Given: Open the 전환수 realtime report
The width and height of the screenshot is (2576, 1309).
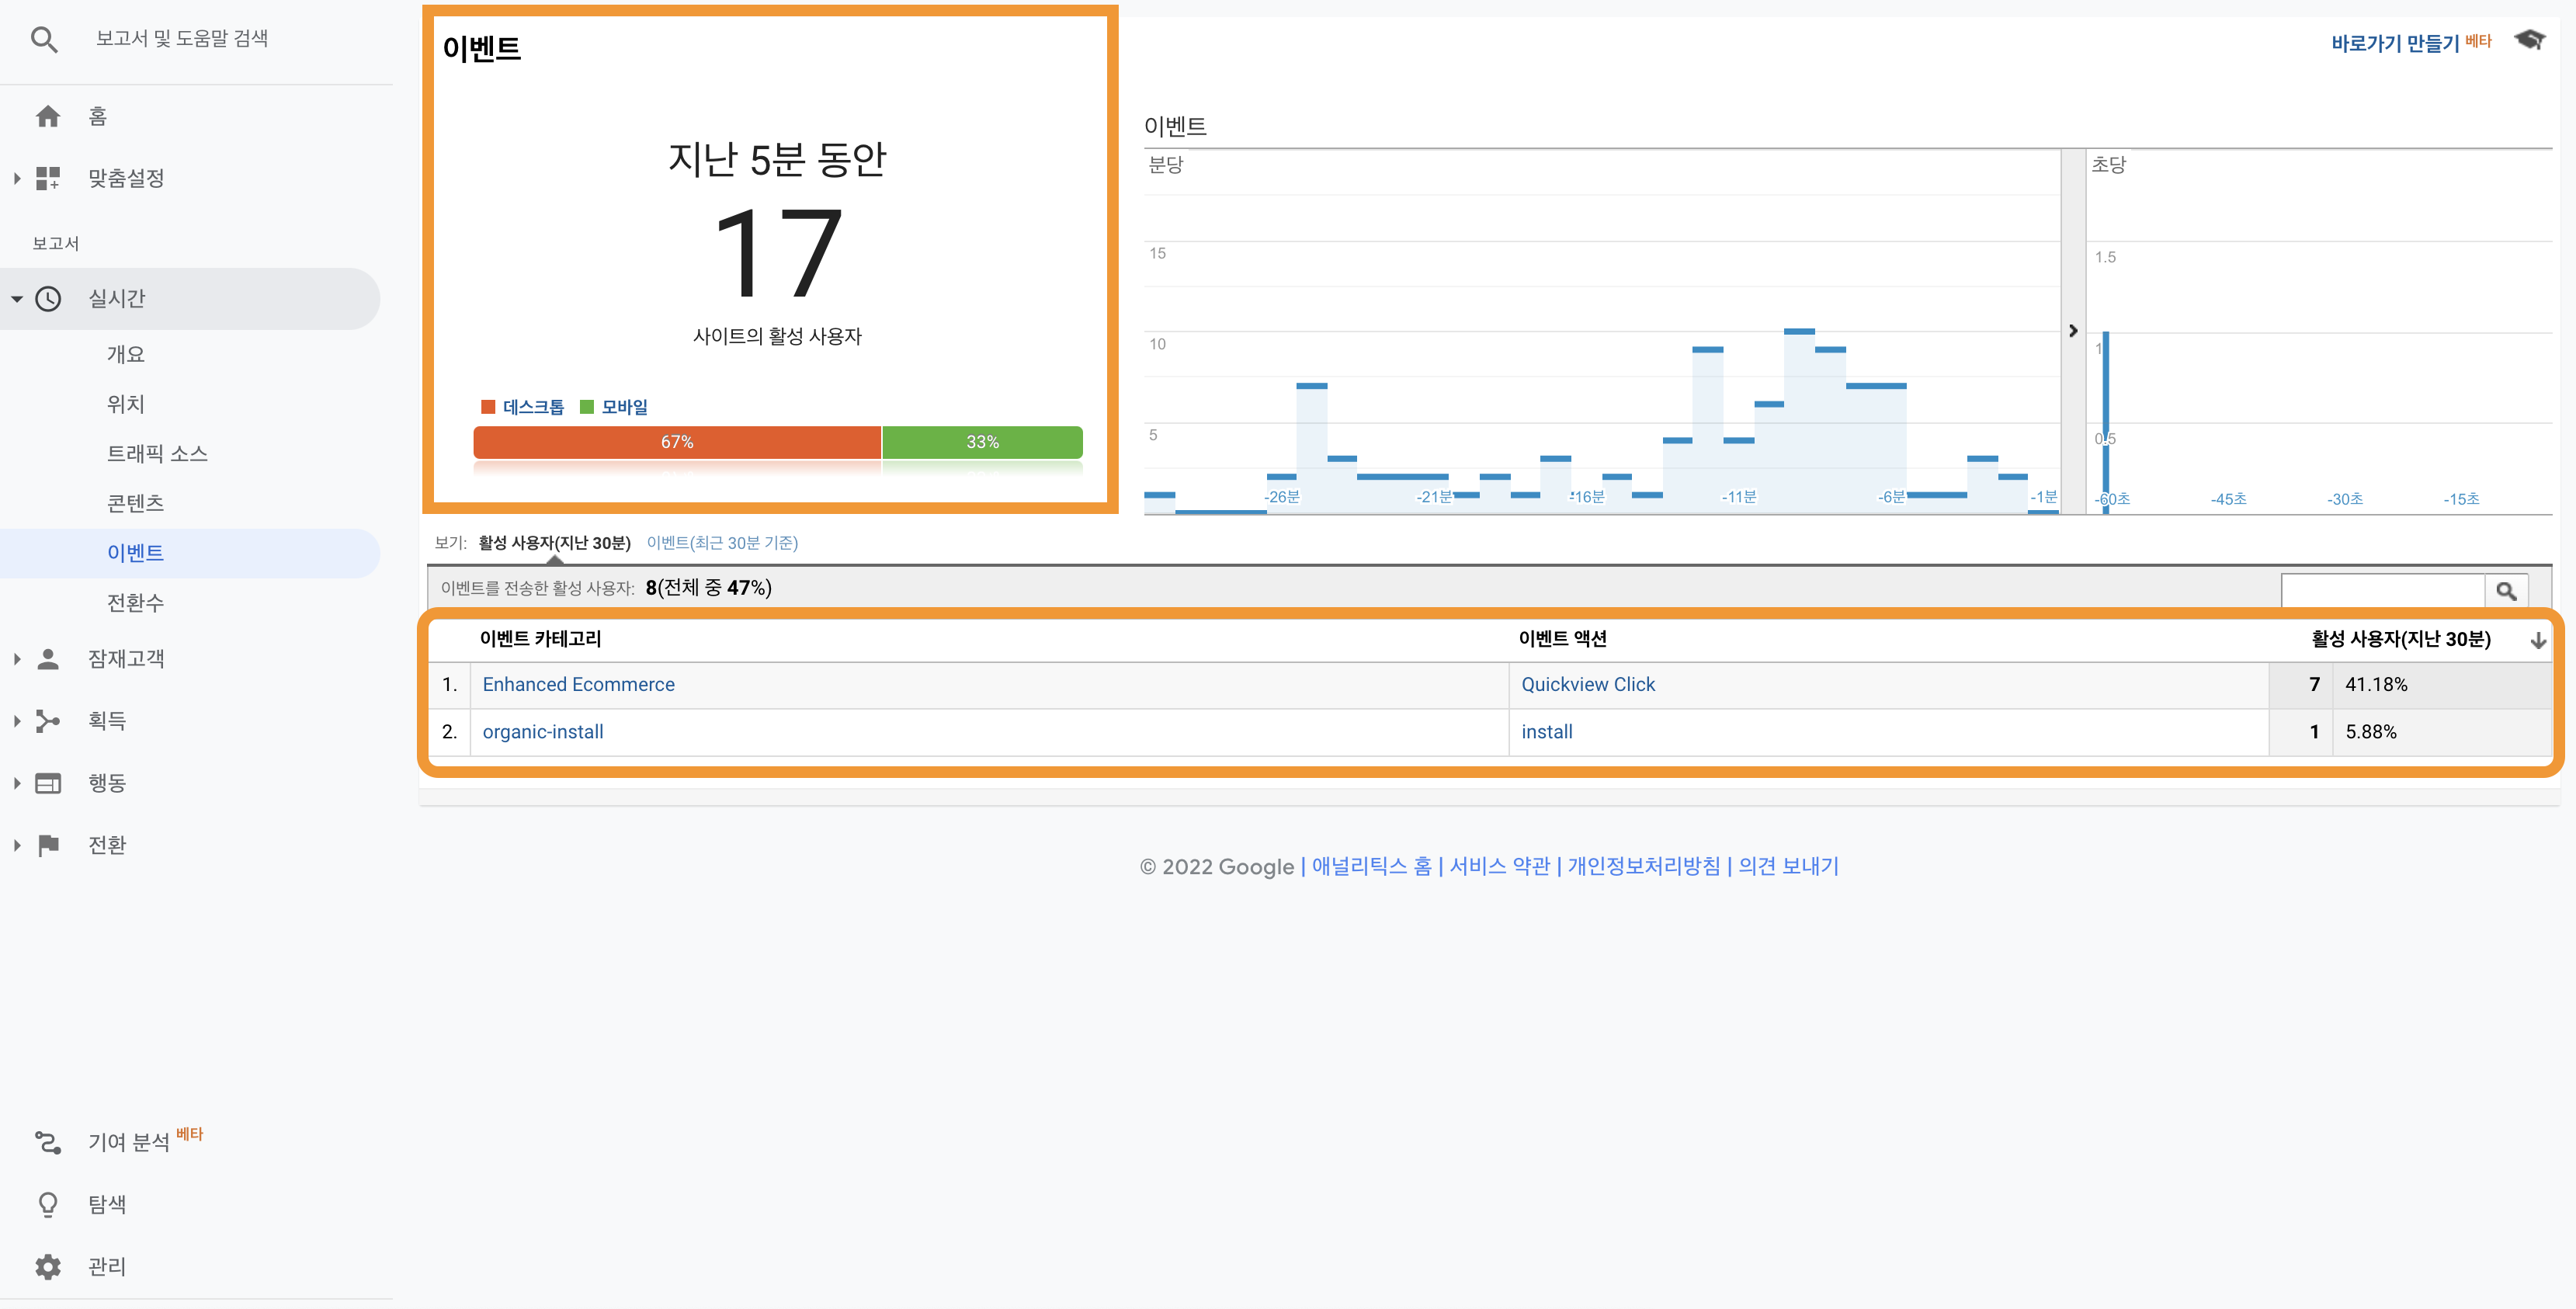Looking at the screenshot, I should pos(135,603).
